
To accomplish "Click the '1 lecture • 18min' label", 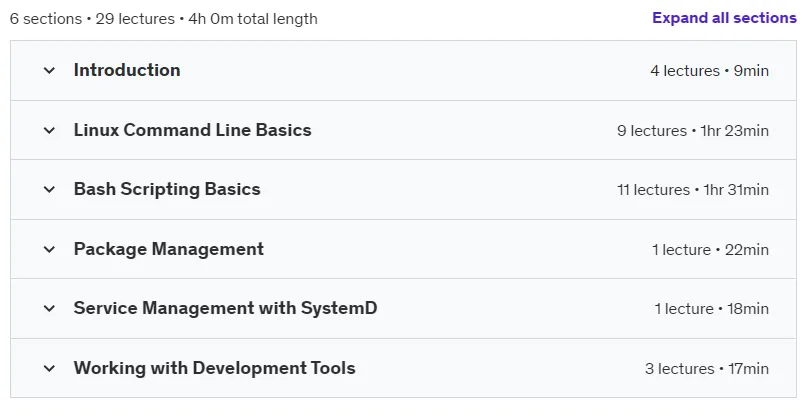I will 712,309.
